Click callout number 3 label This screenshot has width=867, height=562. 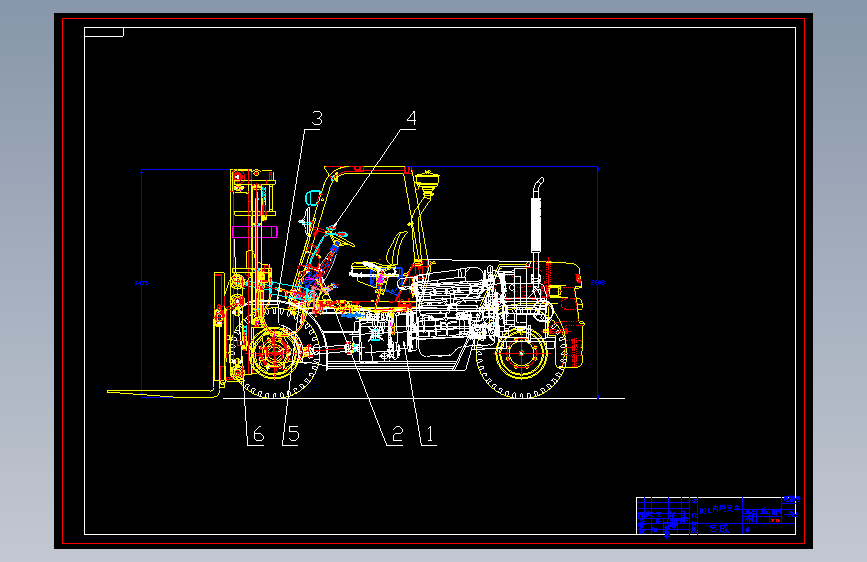(x=317, y=118)
